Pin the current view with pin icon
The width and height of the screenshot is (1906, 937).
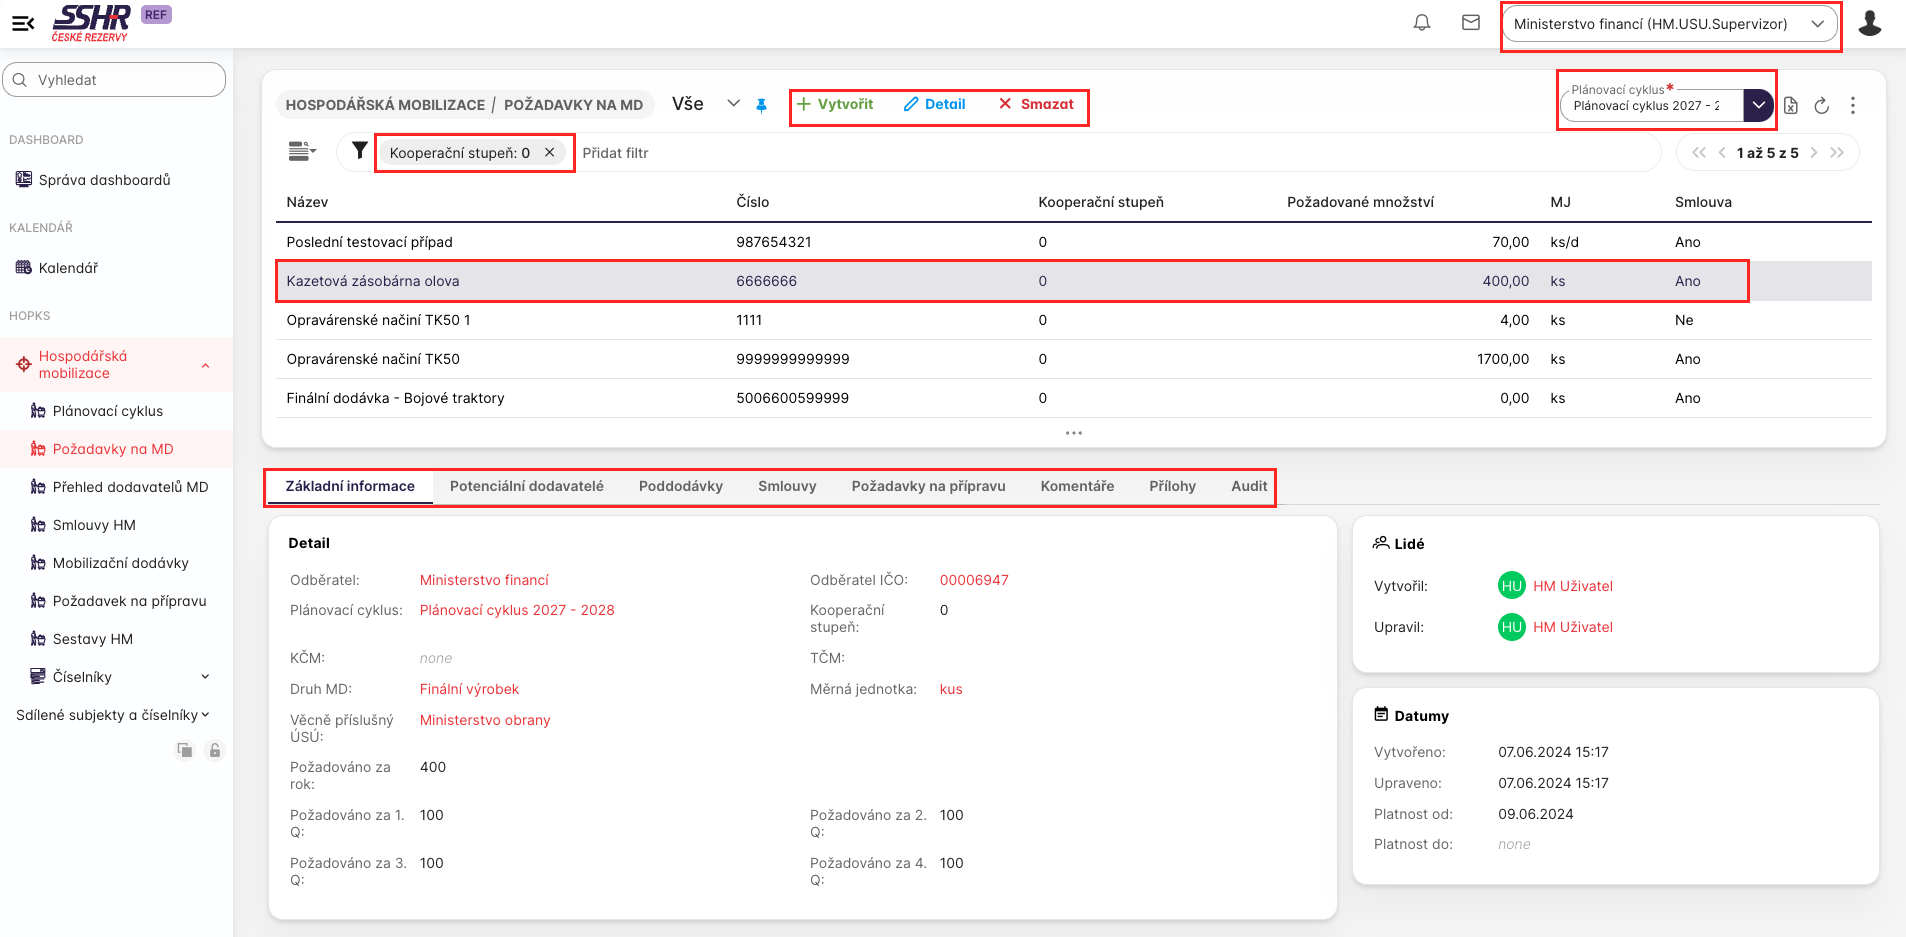click(x=761, y=105)
